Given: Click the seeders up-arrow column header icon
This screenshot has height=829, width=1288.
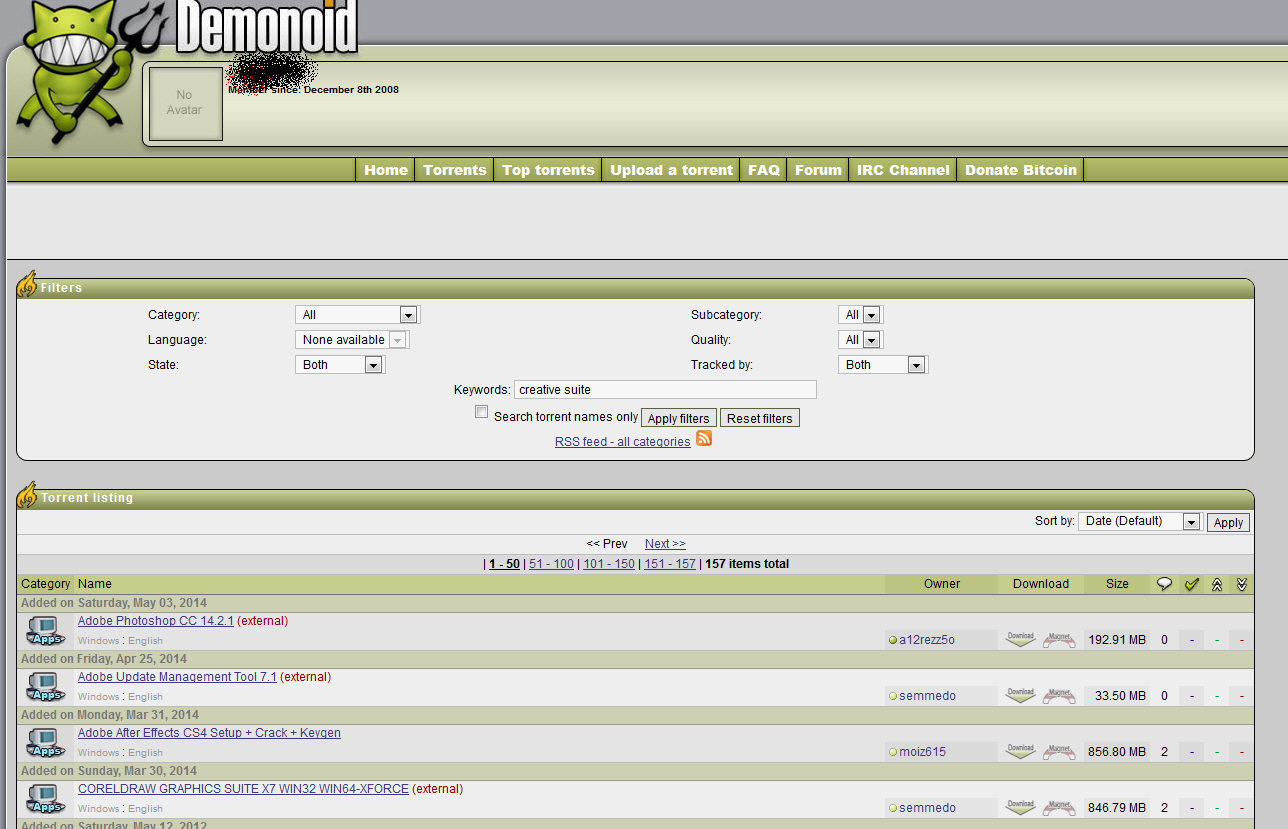Looking at the screenshot, I should (1217, 584).
